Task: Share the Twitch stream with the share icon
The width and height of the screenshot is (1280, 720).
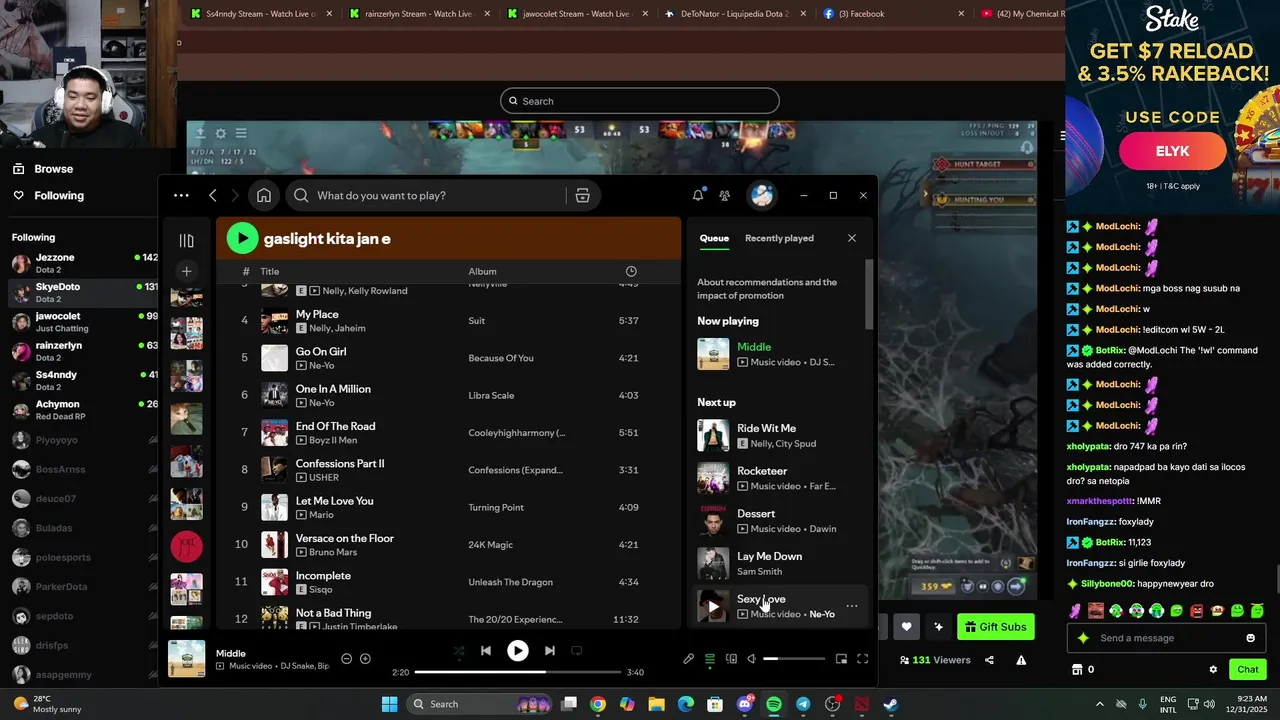Action: coord(989,660)
